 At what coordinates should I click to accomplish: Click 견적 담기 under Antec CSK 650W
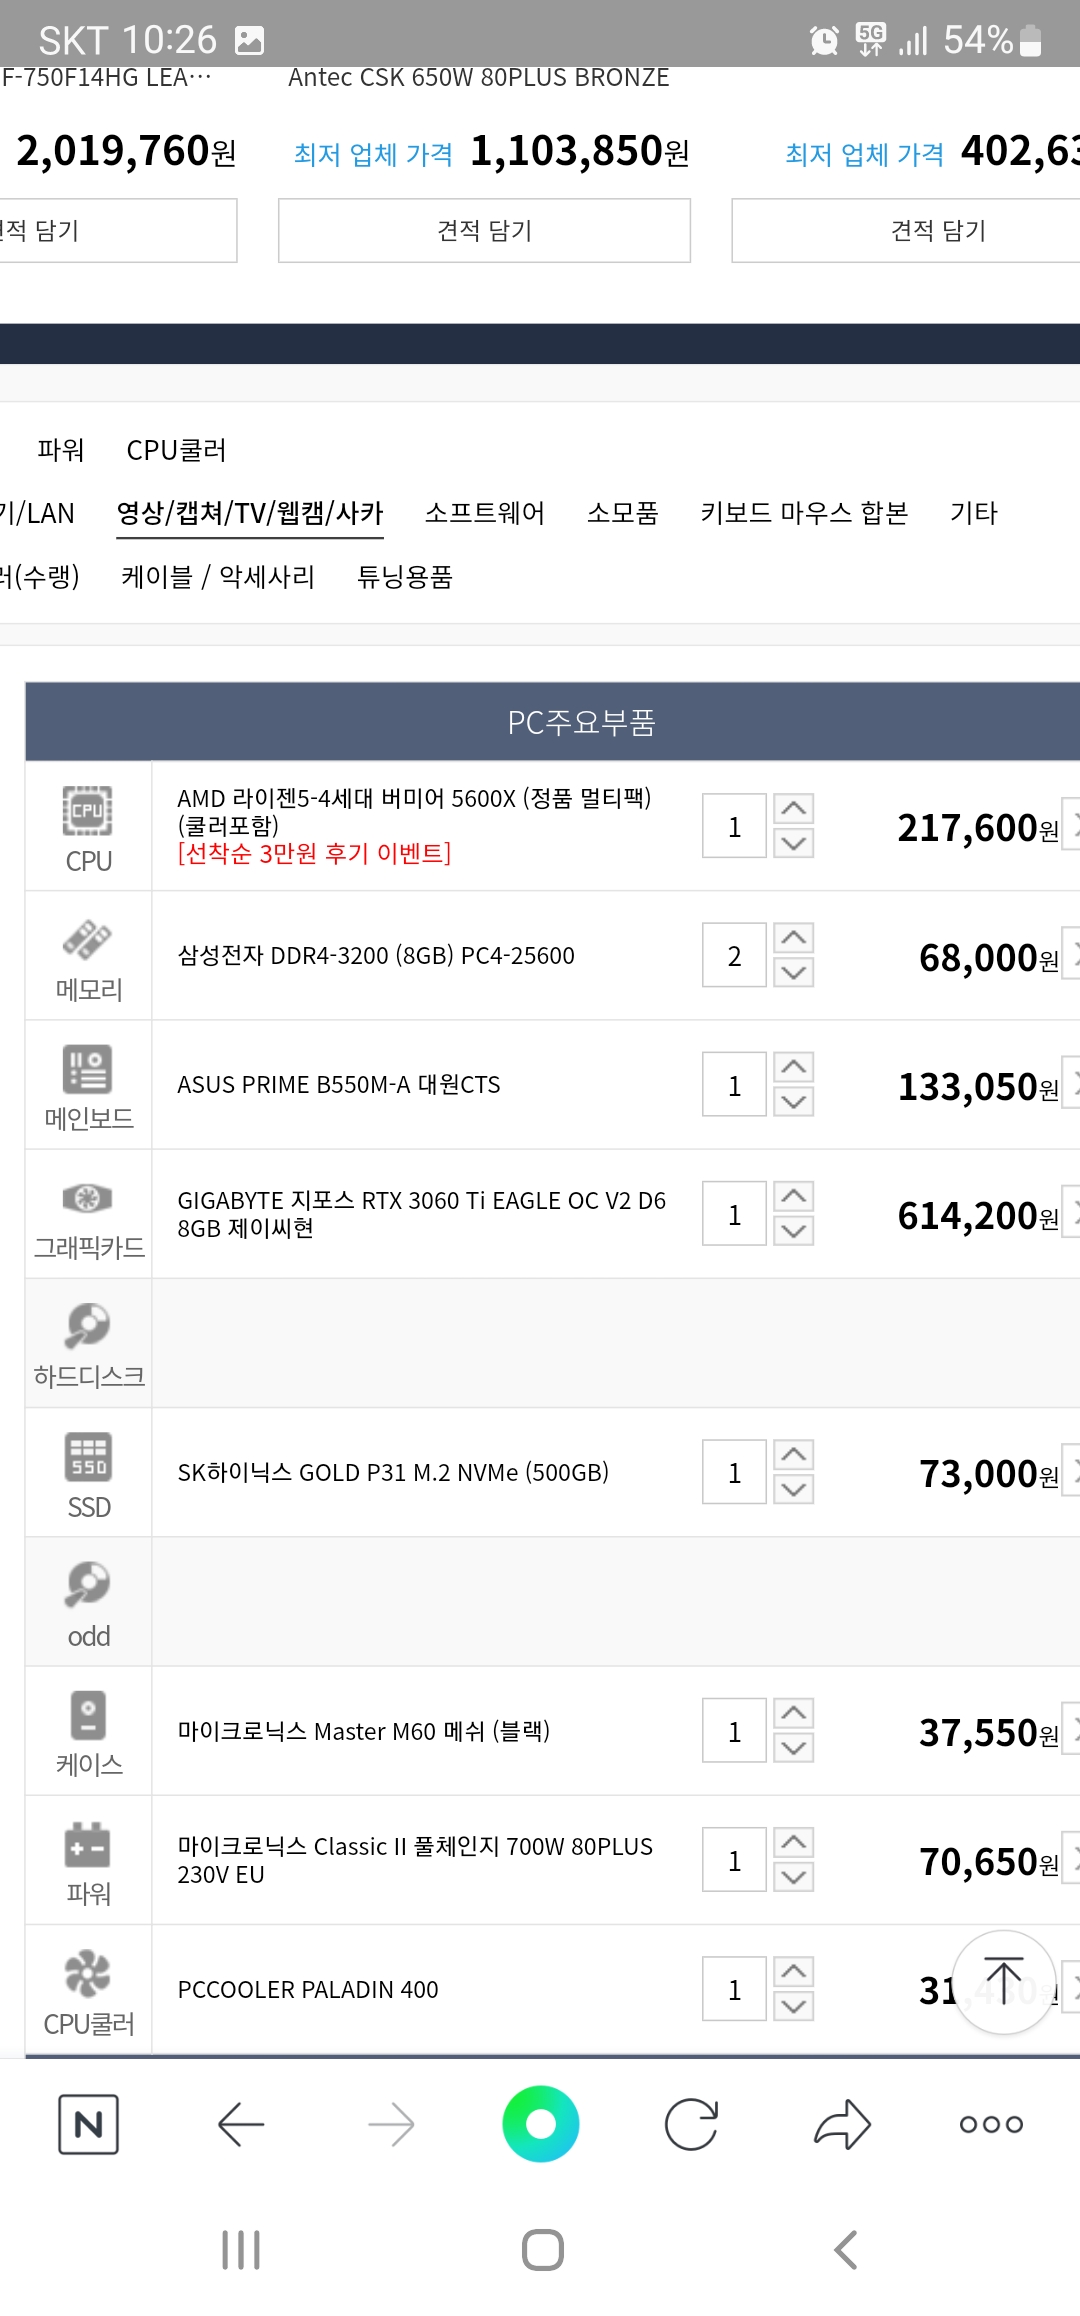click(484, 230)
